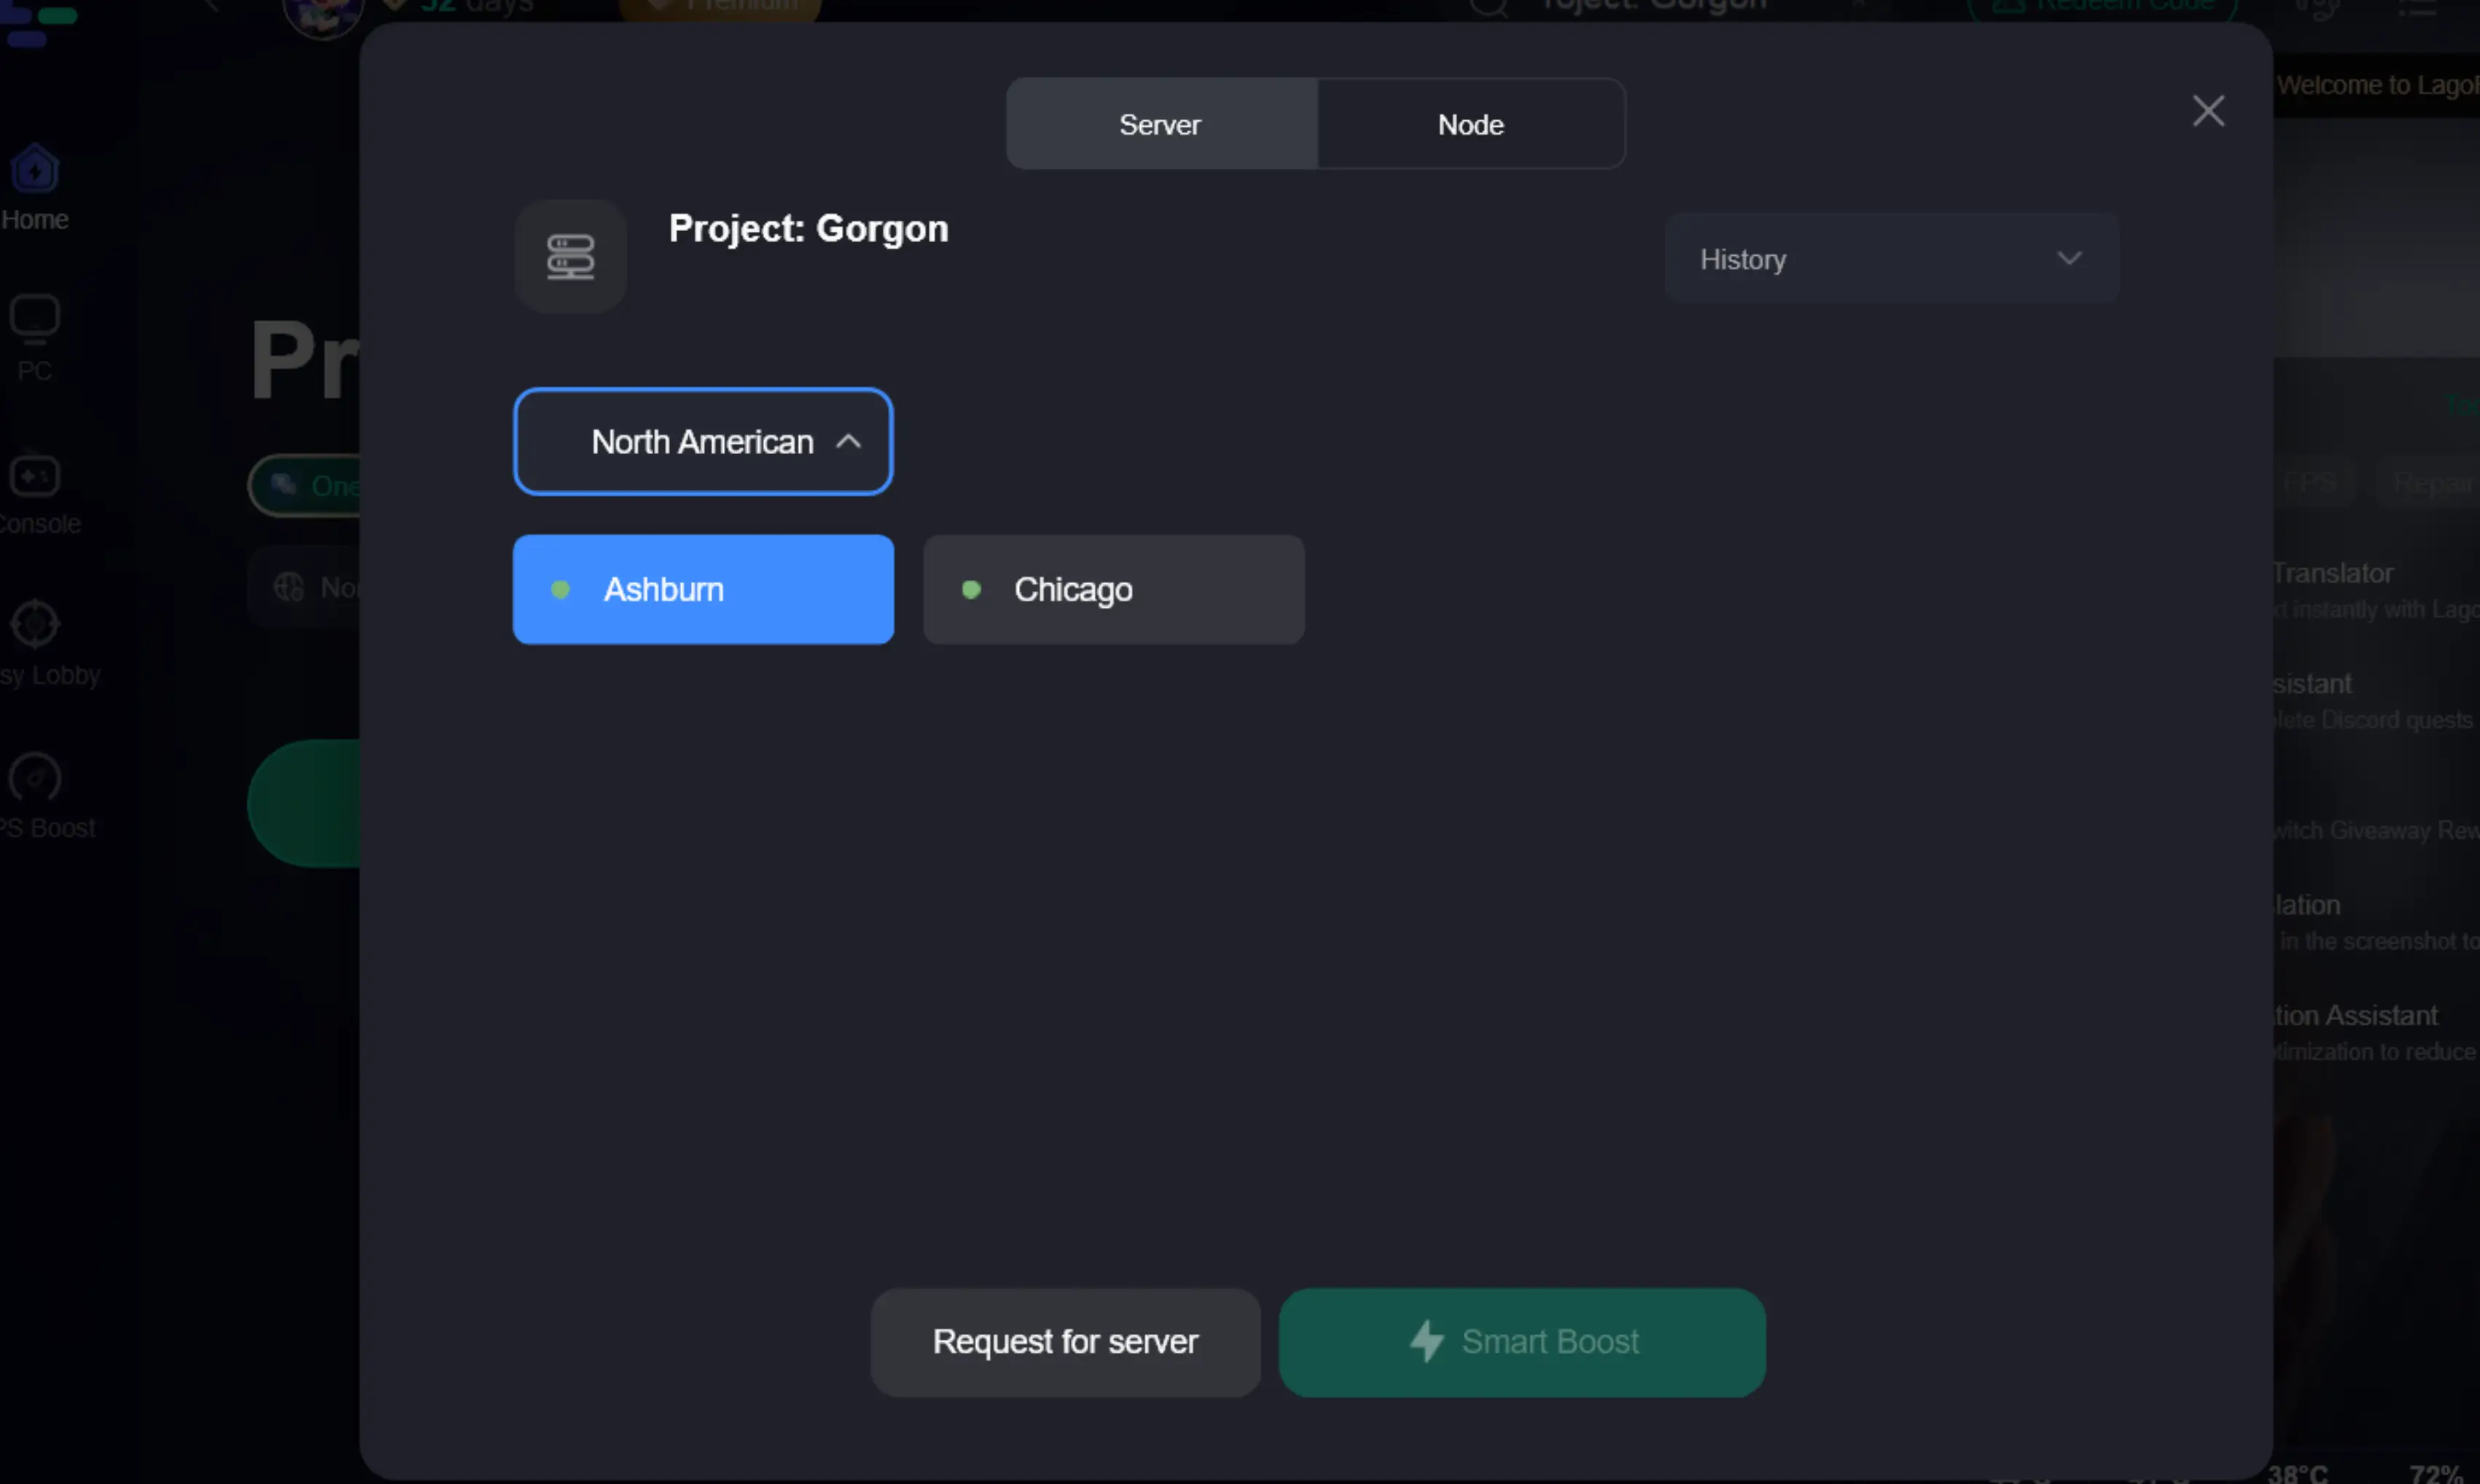
Task: Click the Easy Lobby crosshair icon
Action: click(35, 625)
